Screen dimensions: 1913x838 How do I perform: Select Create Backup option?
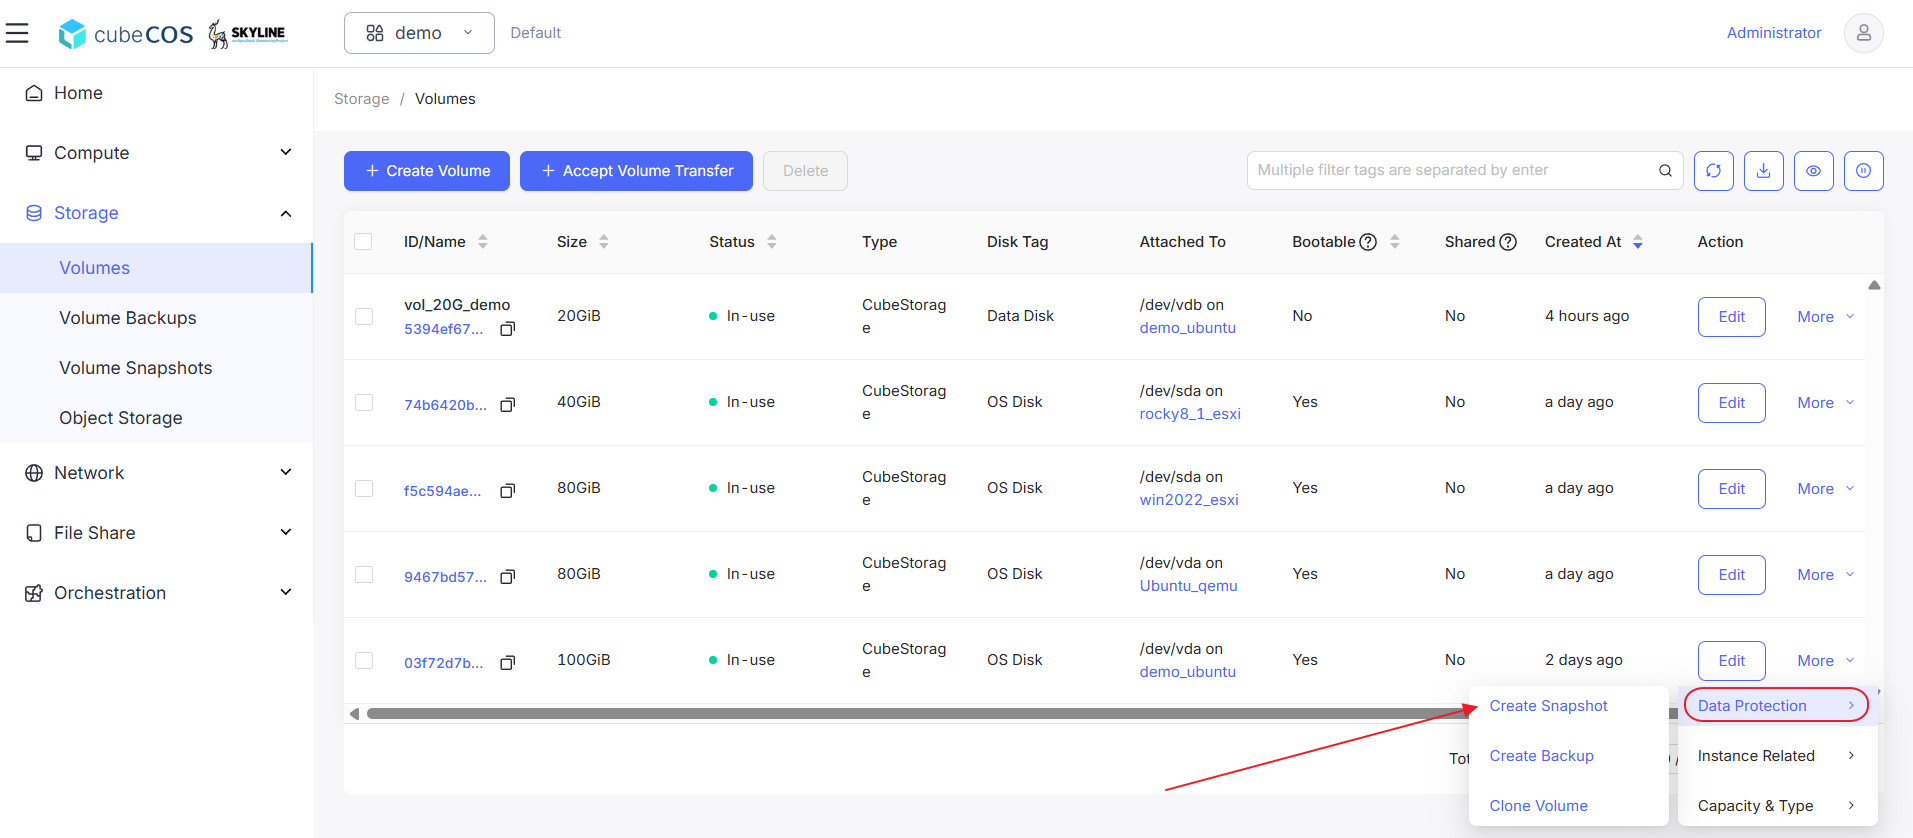1541,756
